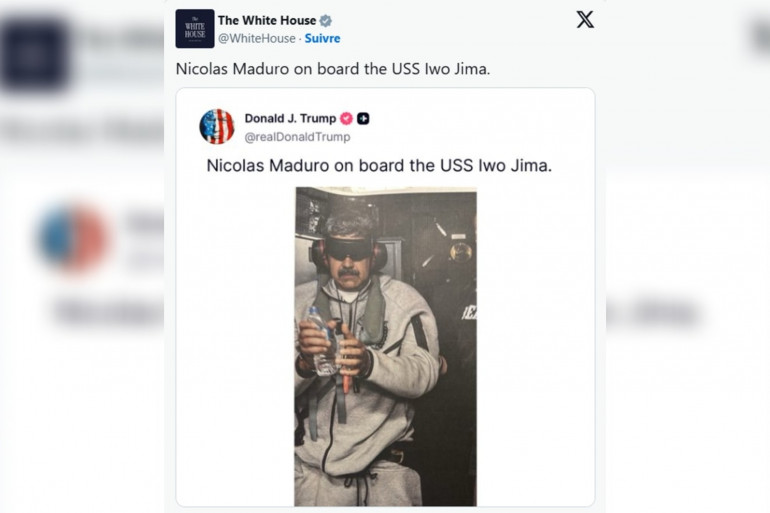770x513 pixels.
Task: Click the black plus badge beside Trump's name
Action: click(x=363, y=118)
